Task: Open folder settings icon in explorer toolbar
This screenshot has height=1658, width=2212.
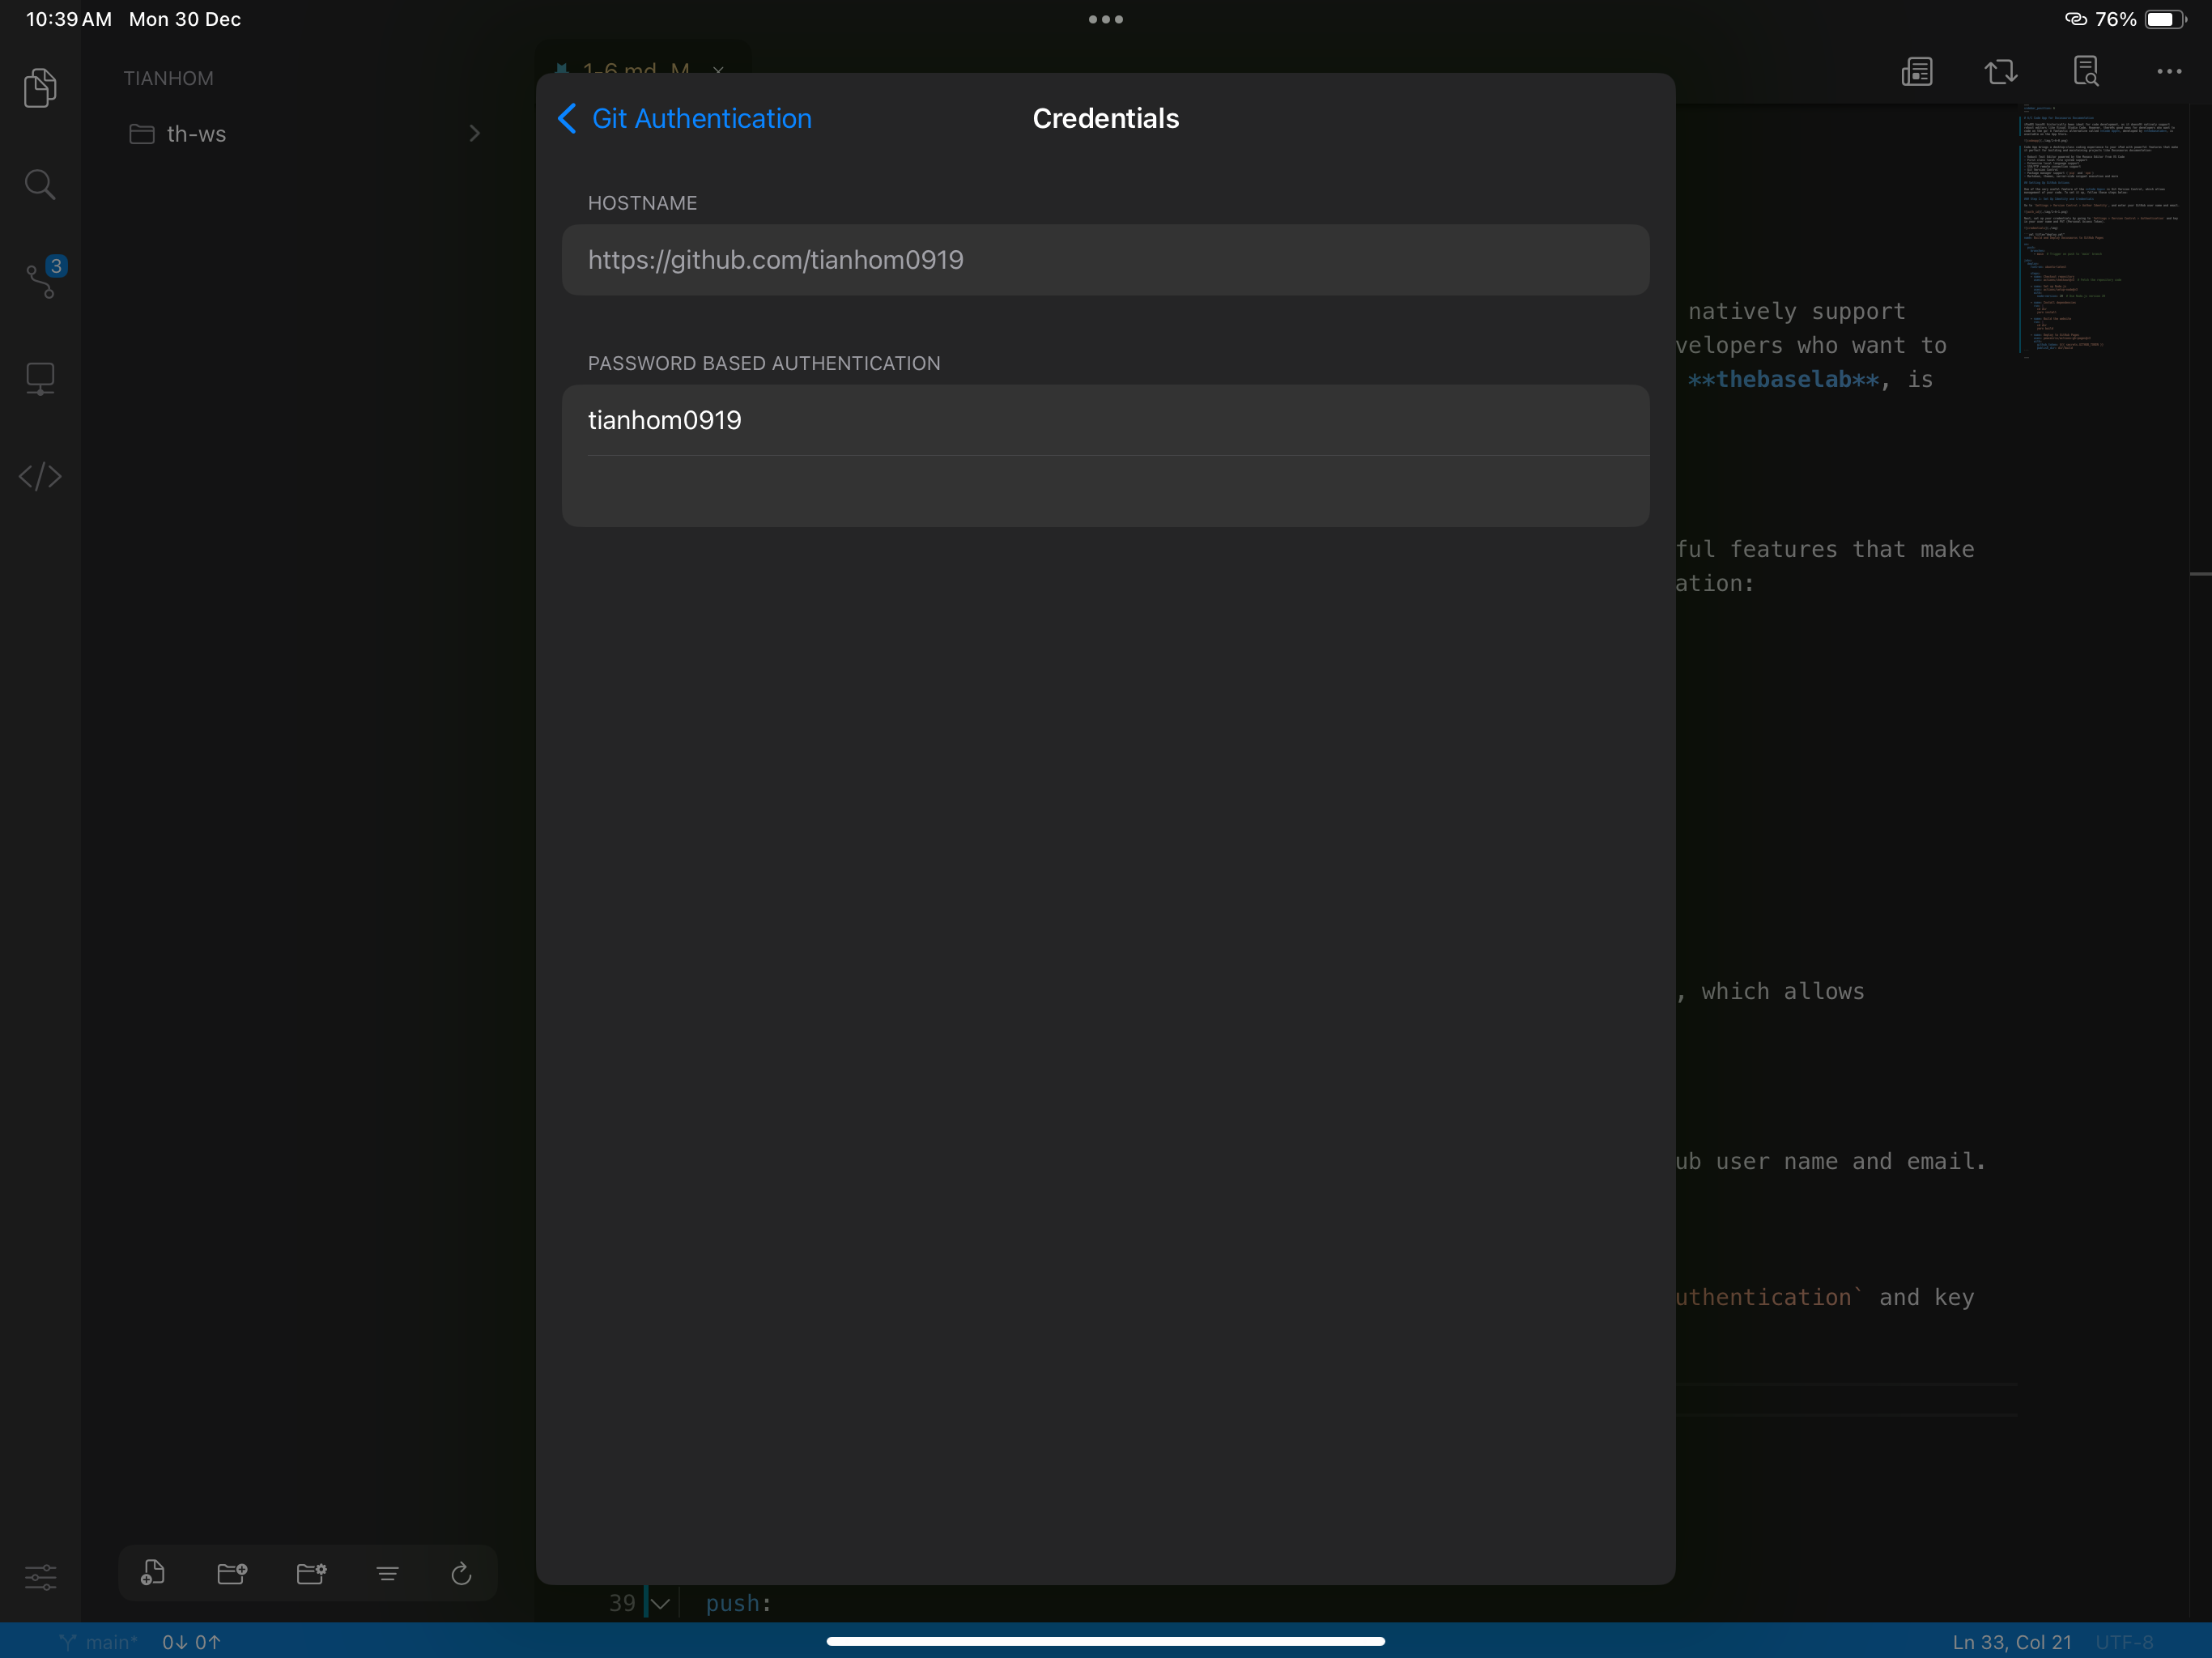Action: [x=312, y=1573]
